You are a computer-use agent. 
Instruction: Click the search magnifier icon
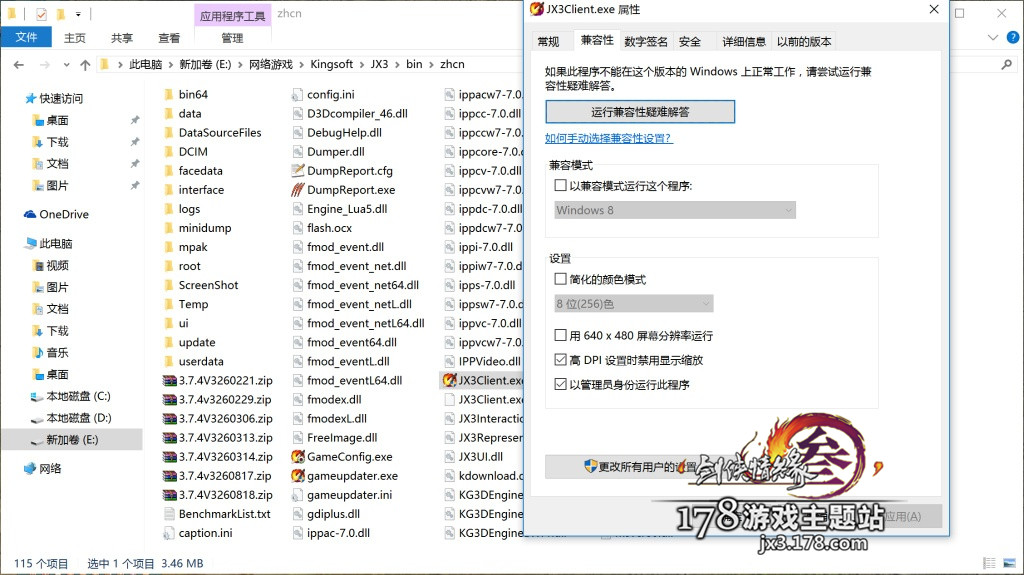tap(1006, 64)
